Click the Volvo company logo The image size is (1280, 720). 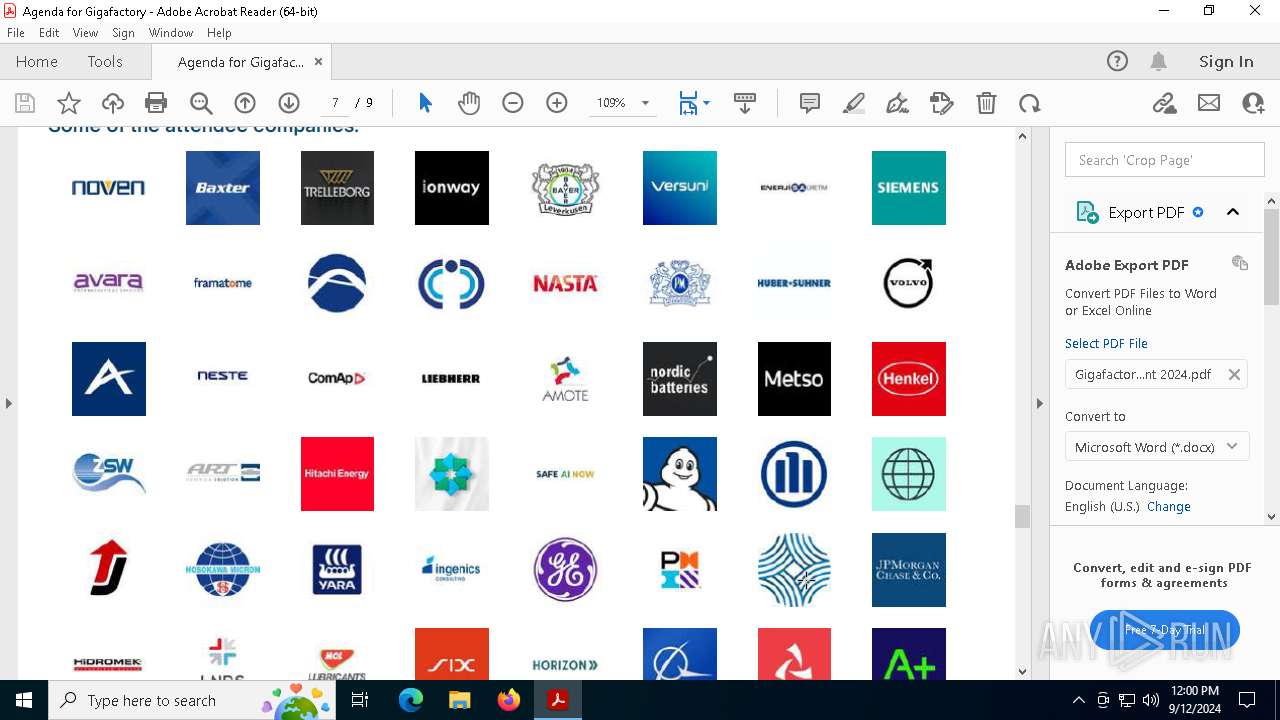tap(909, 283)
